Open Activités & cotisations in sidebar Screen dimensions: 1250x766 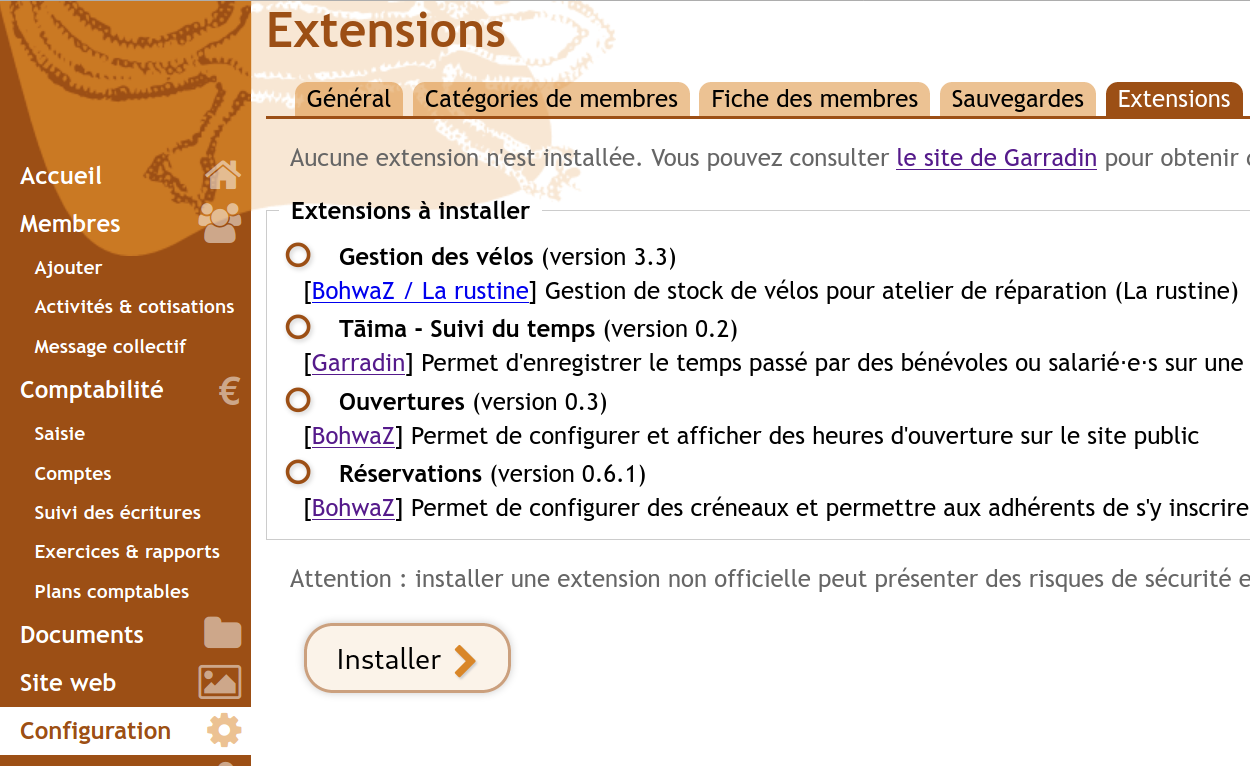pos(134,307)
